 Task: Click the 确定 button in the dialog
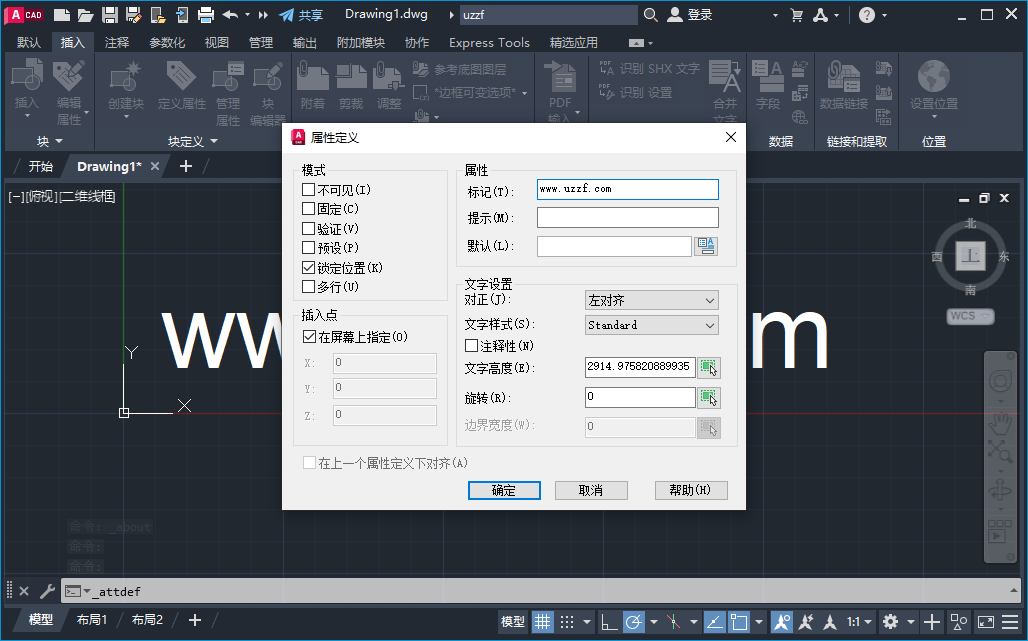click(504, 490)
